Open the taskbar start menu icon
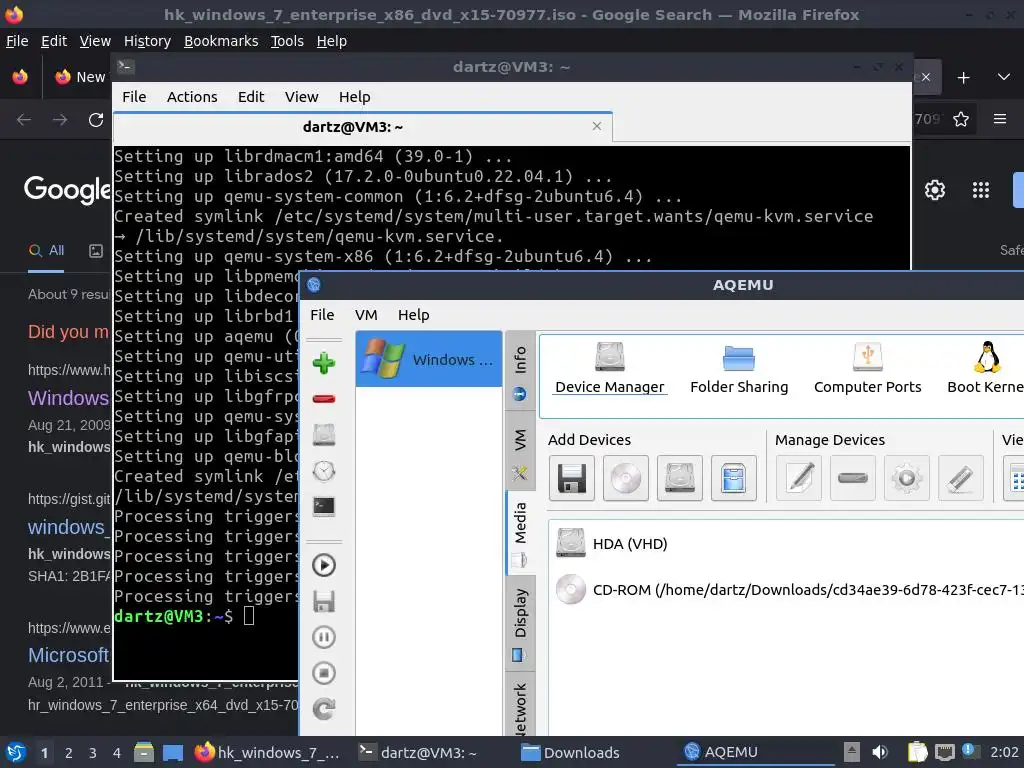Viewport: 1024px width, 768px height. (16, 753)
